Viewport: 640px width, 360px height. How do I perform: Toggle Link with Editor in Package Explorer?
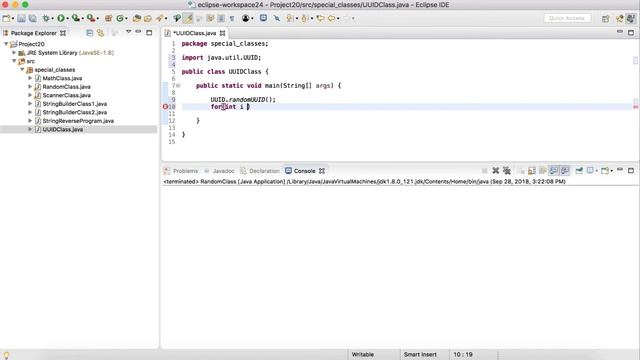click(x=100, y=33)
